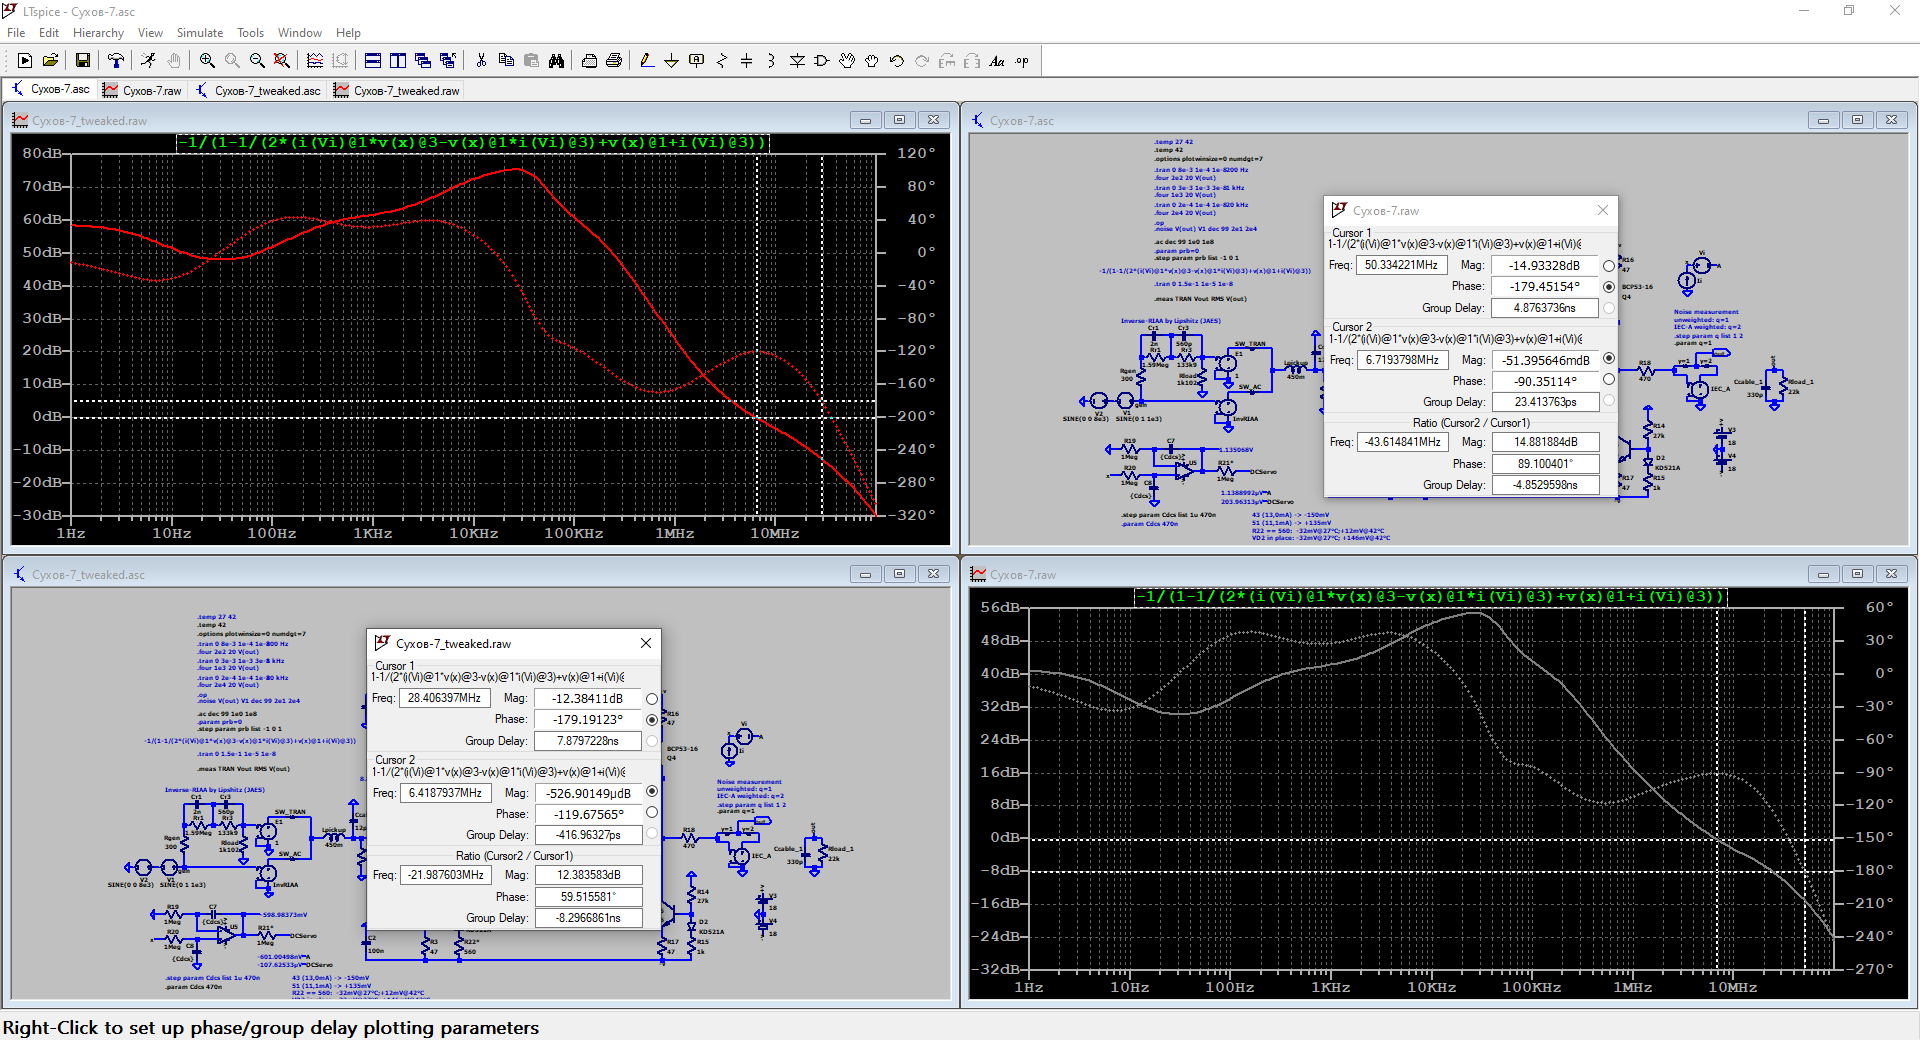The image size is (1920, 1040).
Task: Place a ground symbol tool
Action: click(671, 61)
